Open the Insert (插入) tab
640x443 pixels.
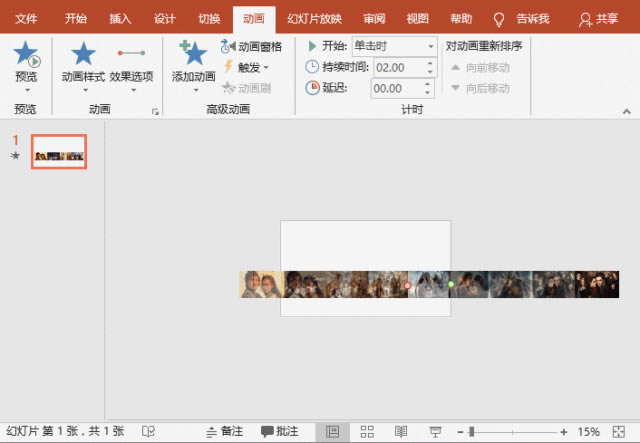[x=120, y=19]
